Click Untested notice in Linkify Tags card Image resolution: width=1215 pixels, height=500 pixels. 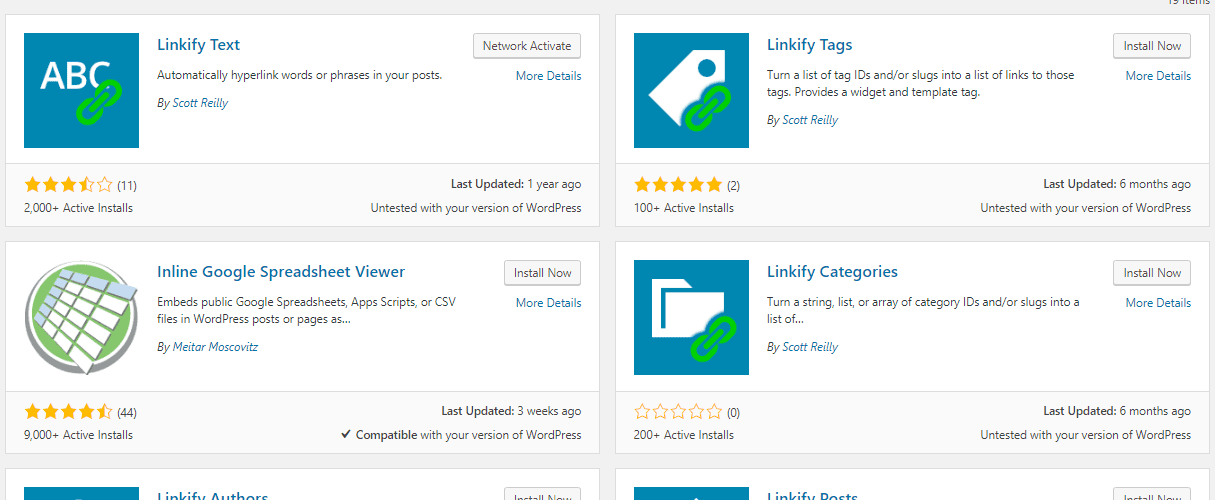pos(1086,208)
